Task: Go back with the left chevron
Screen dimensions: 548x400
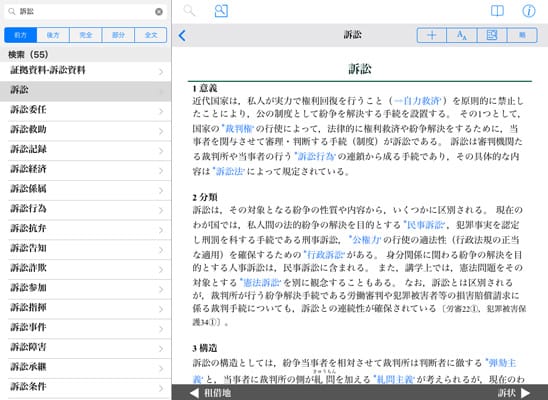Action: click(x=182, y=35)
